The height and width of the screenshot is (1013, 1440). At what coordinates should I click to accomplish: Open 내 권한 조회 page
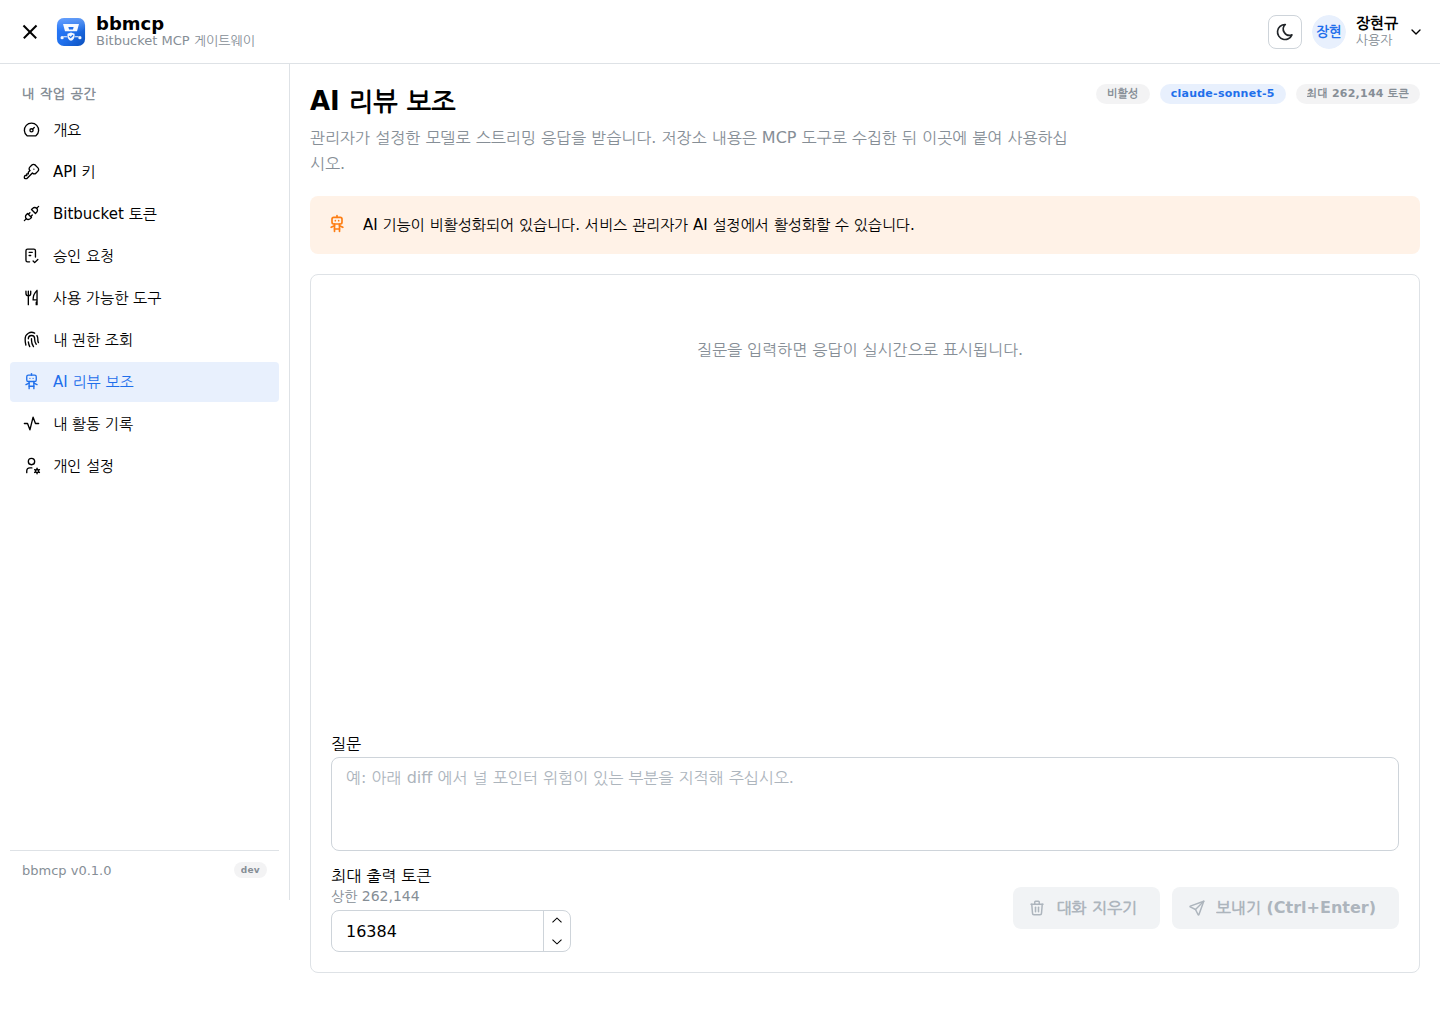(x=144, y=340)
